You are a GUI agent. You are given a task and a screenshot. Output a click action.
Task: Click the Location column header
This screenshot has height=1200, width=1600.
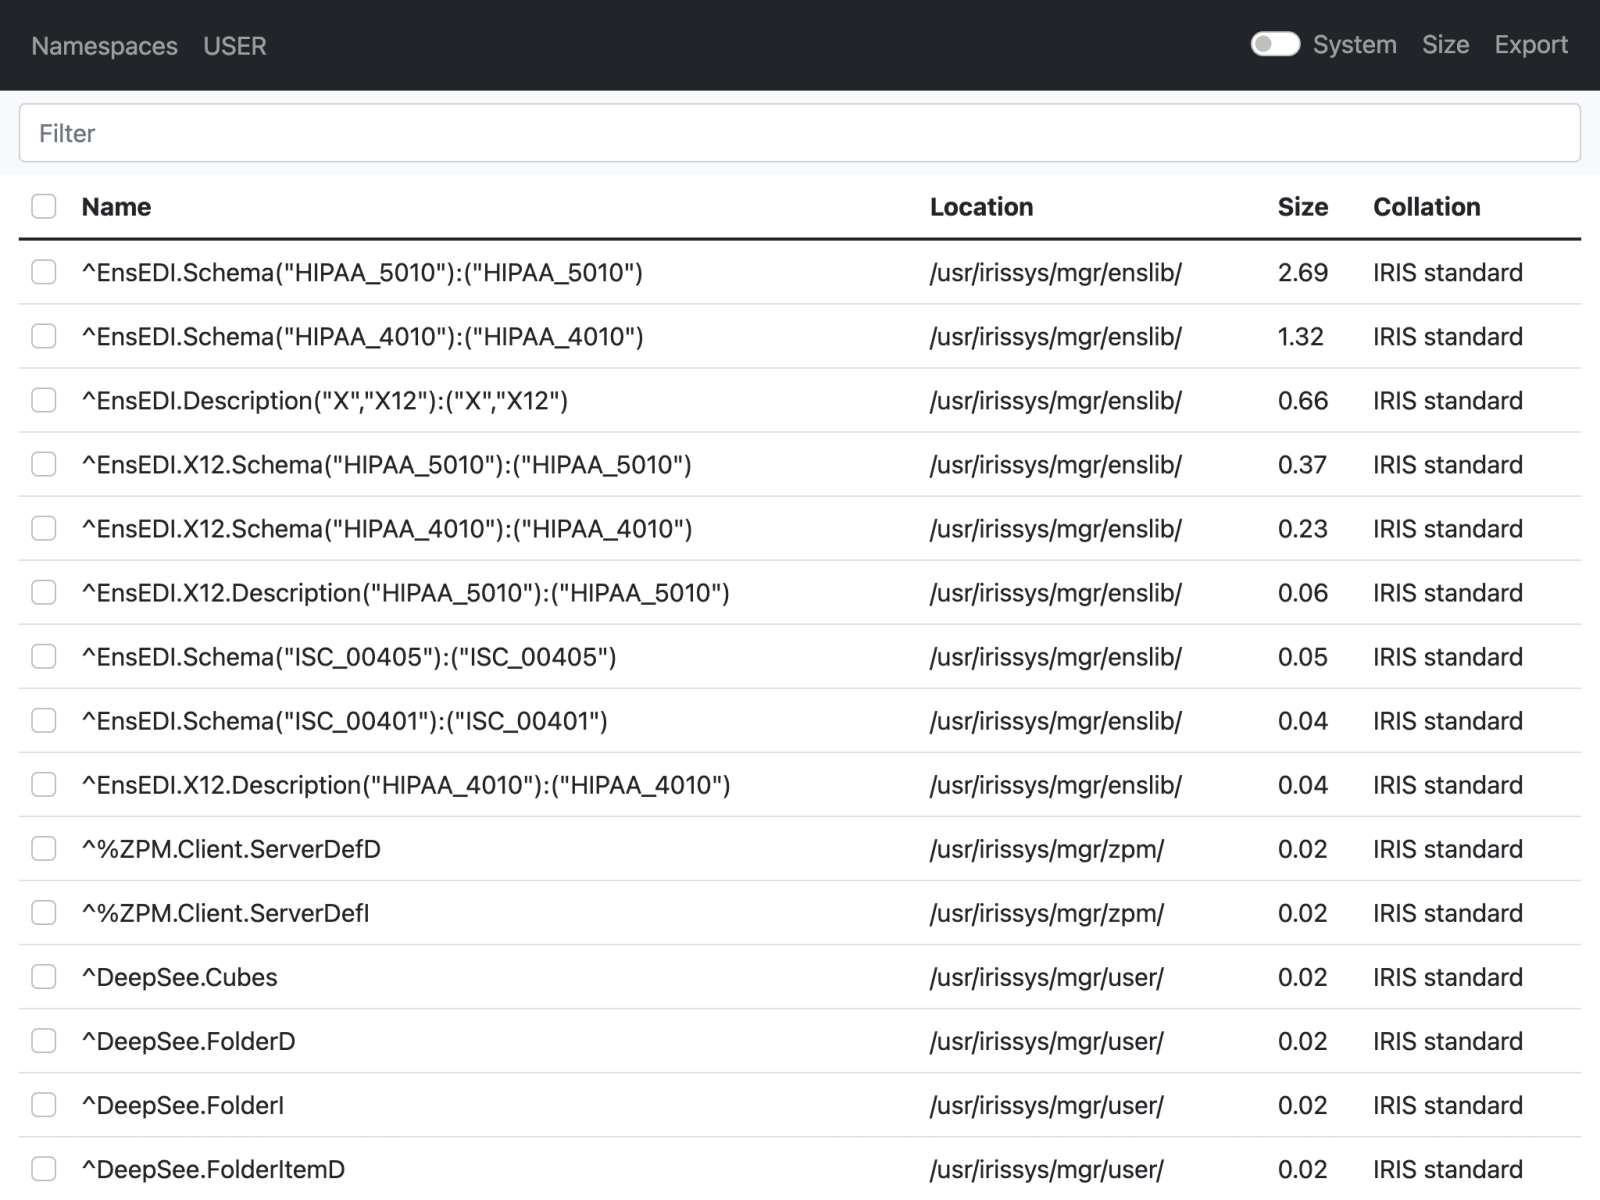pos(981,207)
